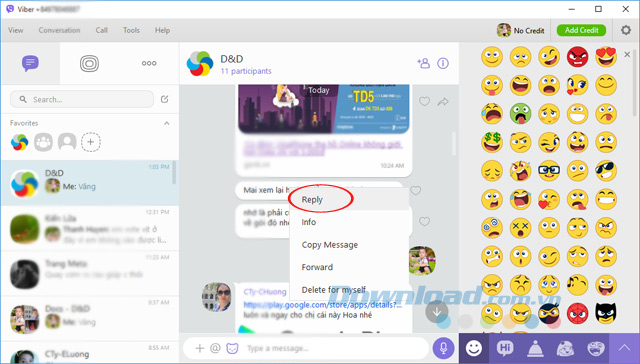Like the 'nhớ là phải' message
This screenshot has width=640, height=364.
coord(424,222)
